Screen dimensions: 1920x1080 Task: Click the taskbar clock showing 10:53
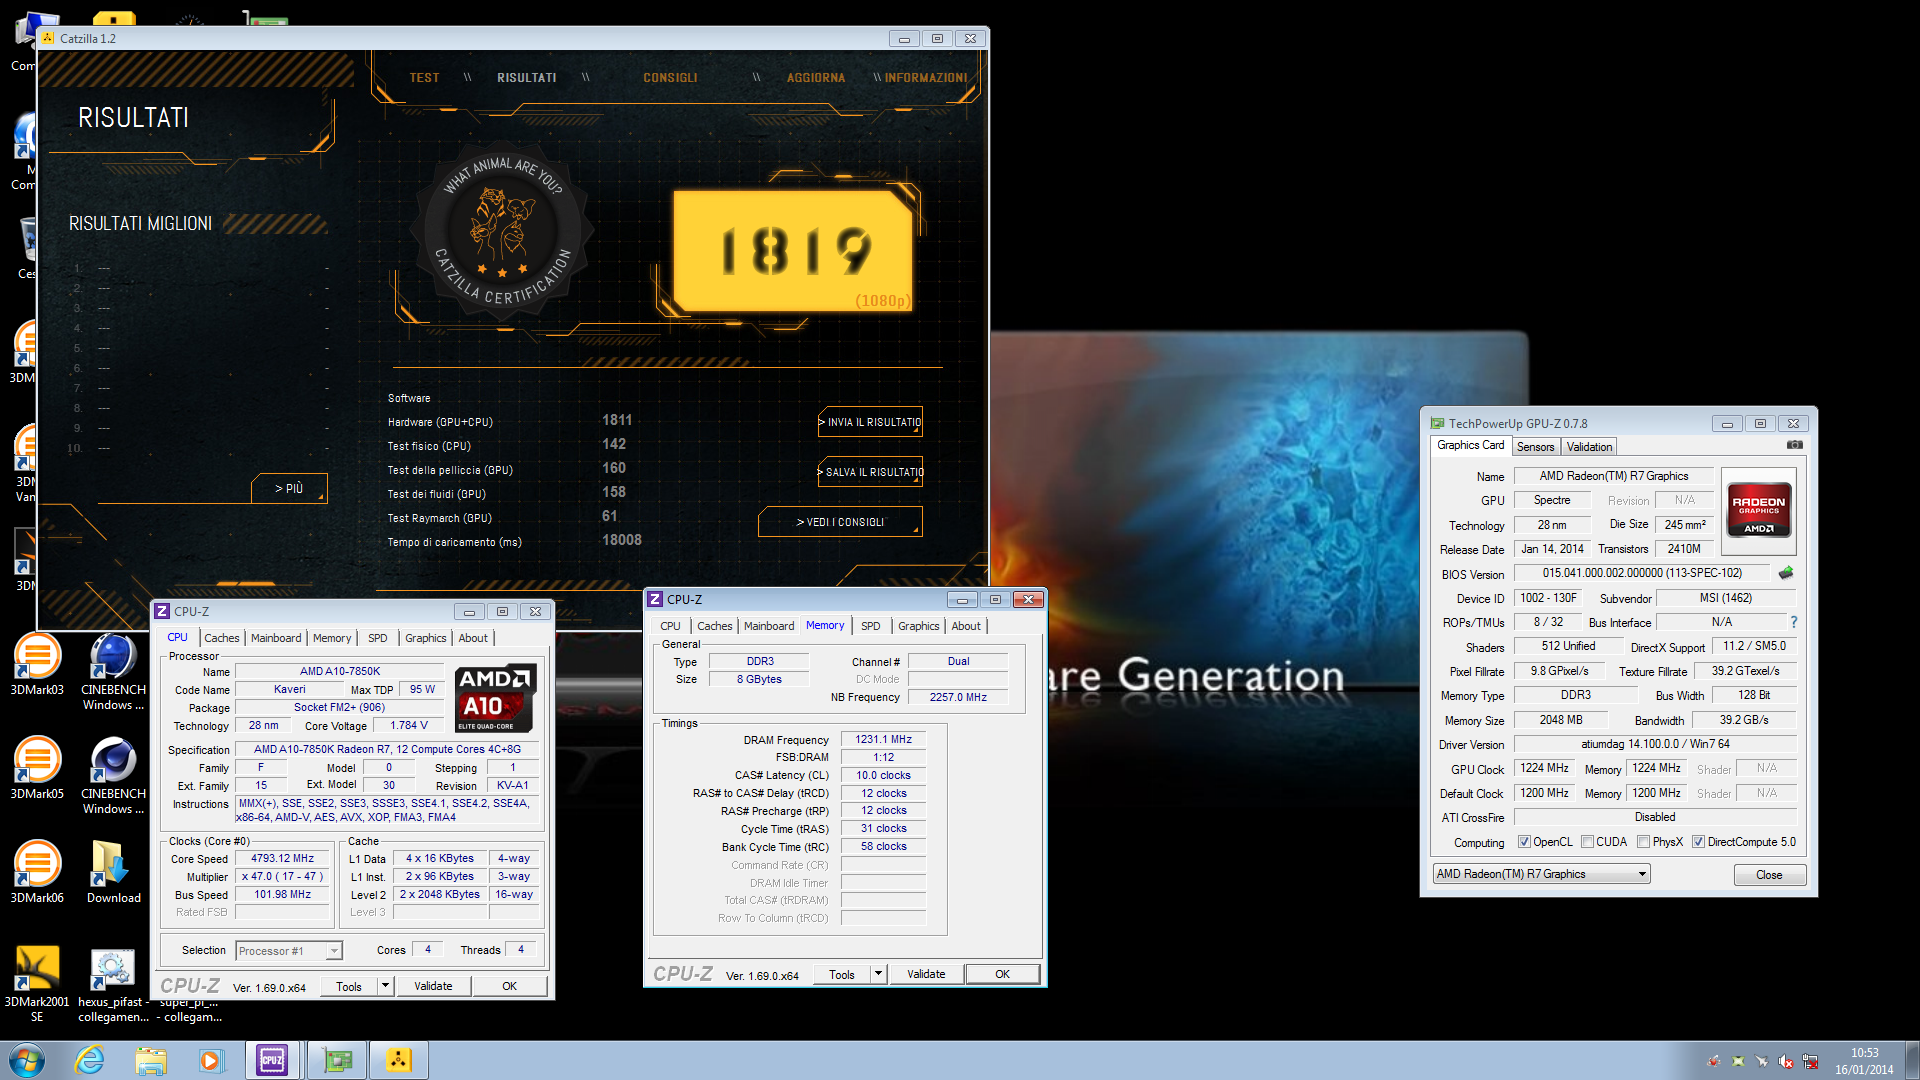1864,1061
